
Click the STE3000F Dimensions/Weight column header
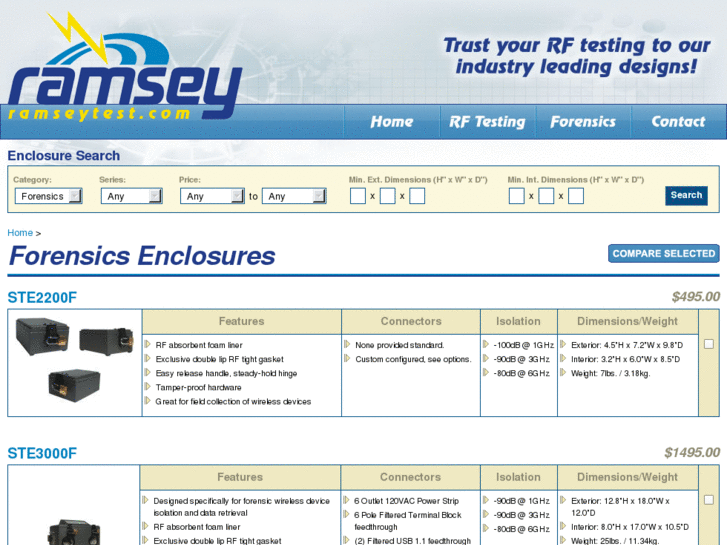627,477
